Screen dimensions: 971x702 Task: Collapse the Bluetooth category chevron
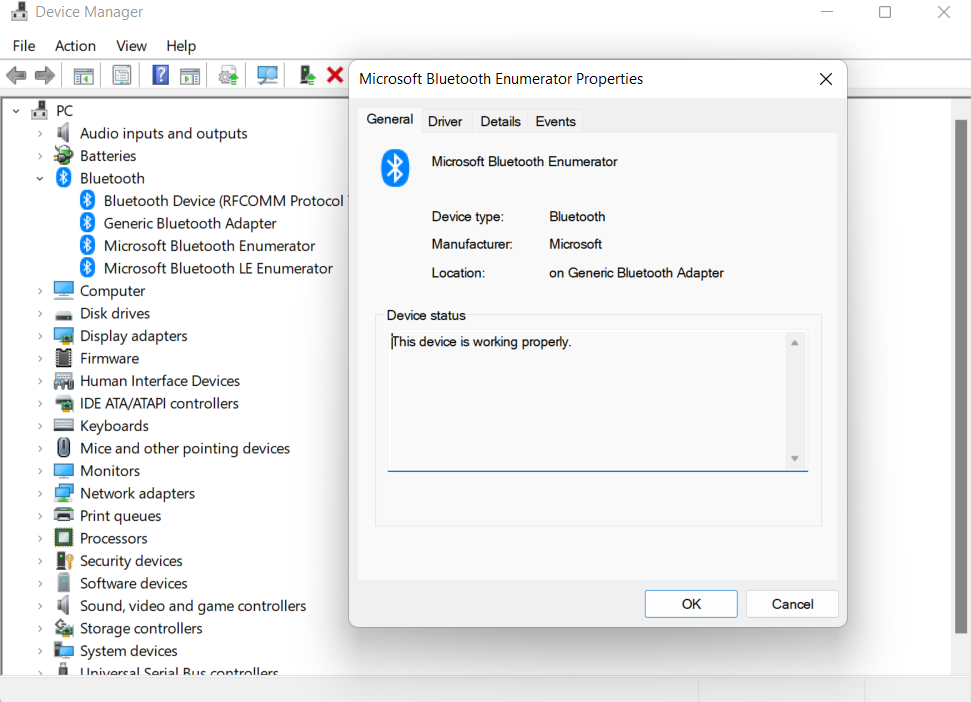tap(40, 178)
